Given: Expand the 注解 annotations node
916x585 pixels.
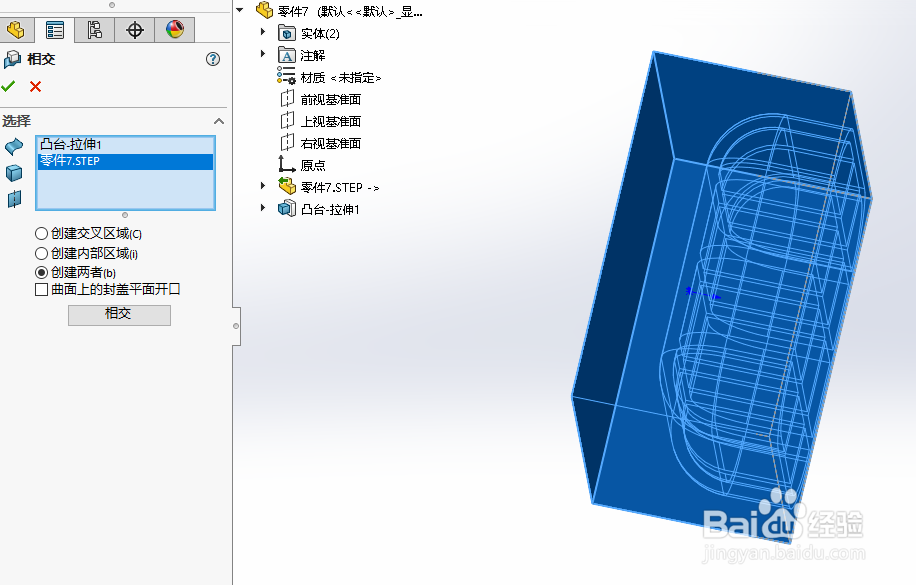Looking at the screenshot, I should pos(262,55).
